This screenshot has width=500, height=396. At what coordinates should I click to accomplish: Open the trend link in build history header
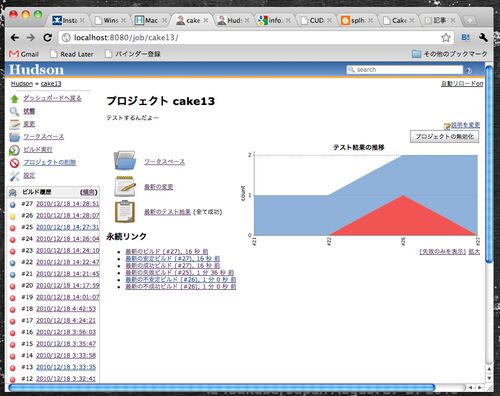coord(89,192)
